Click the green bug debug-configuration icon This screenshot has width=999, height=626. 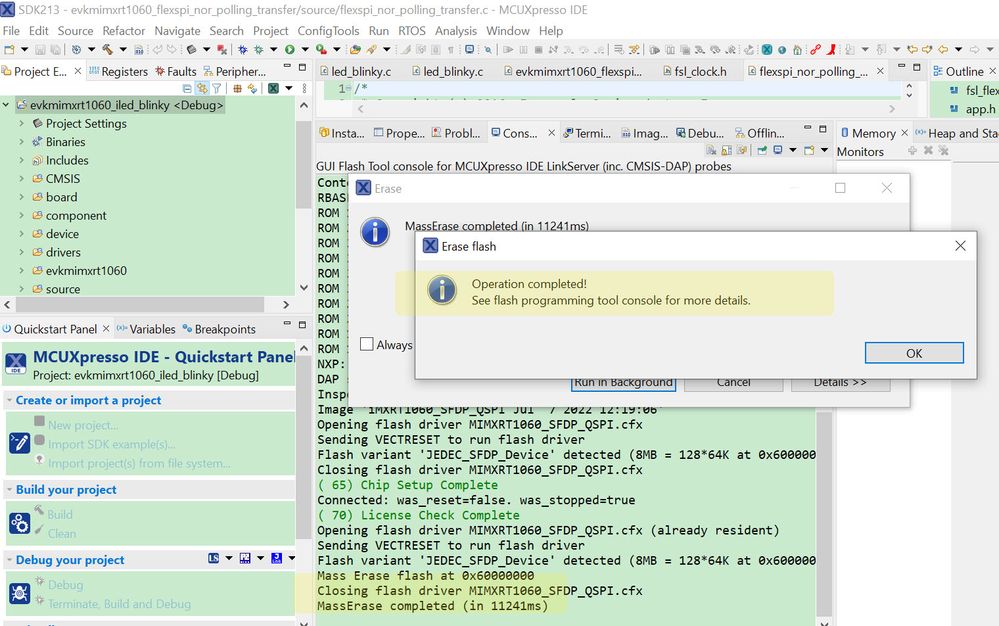tap(259, 49)
